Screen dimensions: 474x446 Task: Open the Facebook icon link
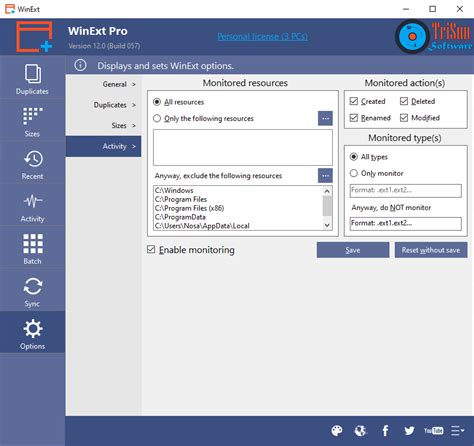point(385,431)
